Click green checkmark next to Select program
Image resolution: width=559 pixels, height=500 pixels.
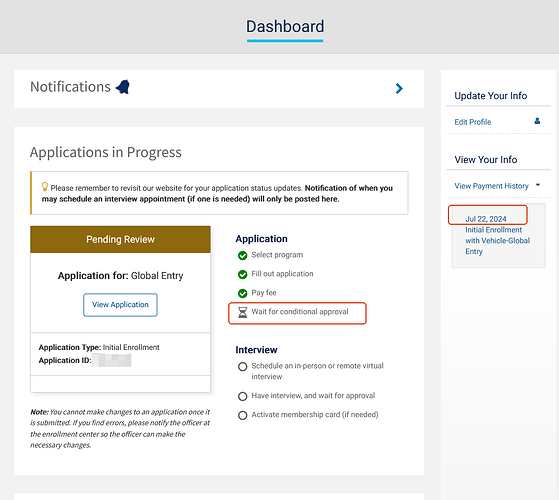point(242,256)
